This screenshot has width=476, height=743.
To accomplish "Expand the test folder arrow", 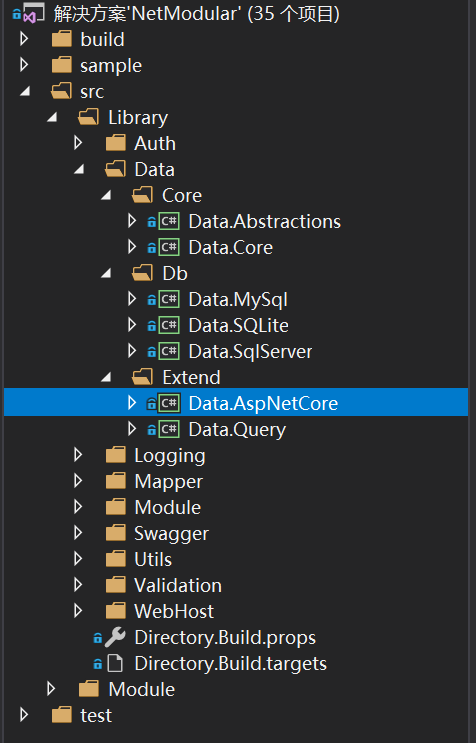I will tap(24, 715).
